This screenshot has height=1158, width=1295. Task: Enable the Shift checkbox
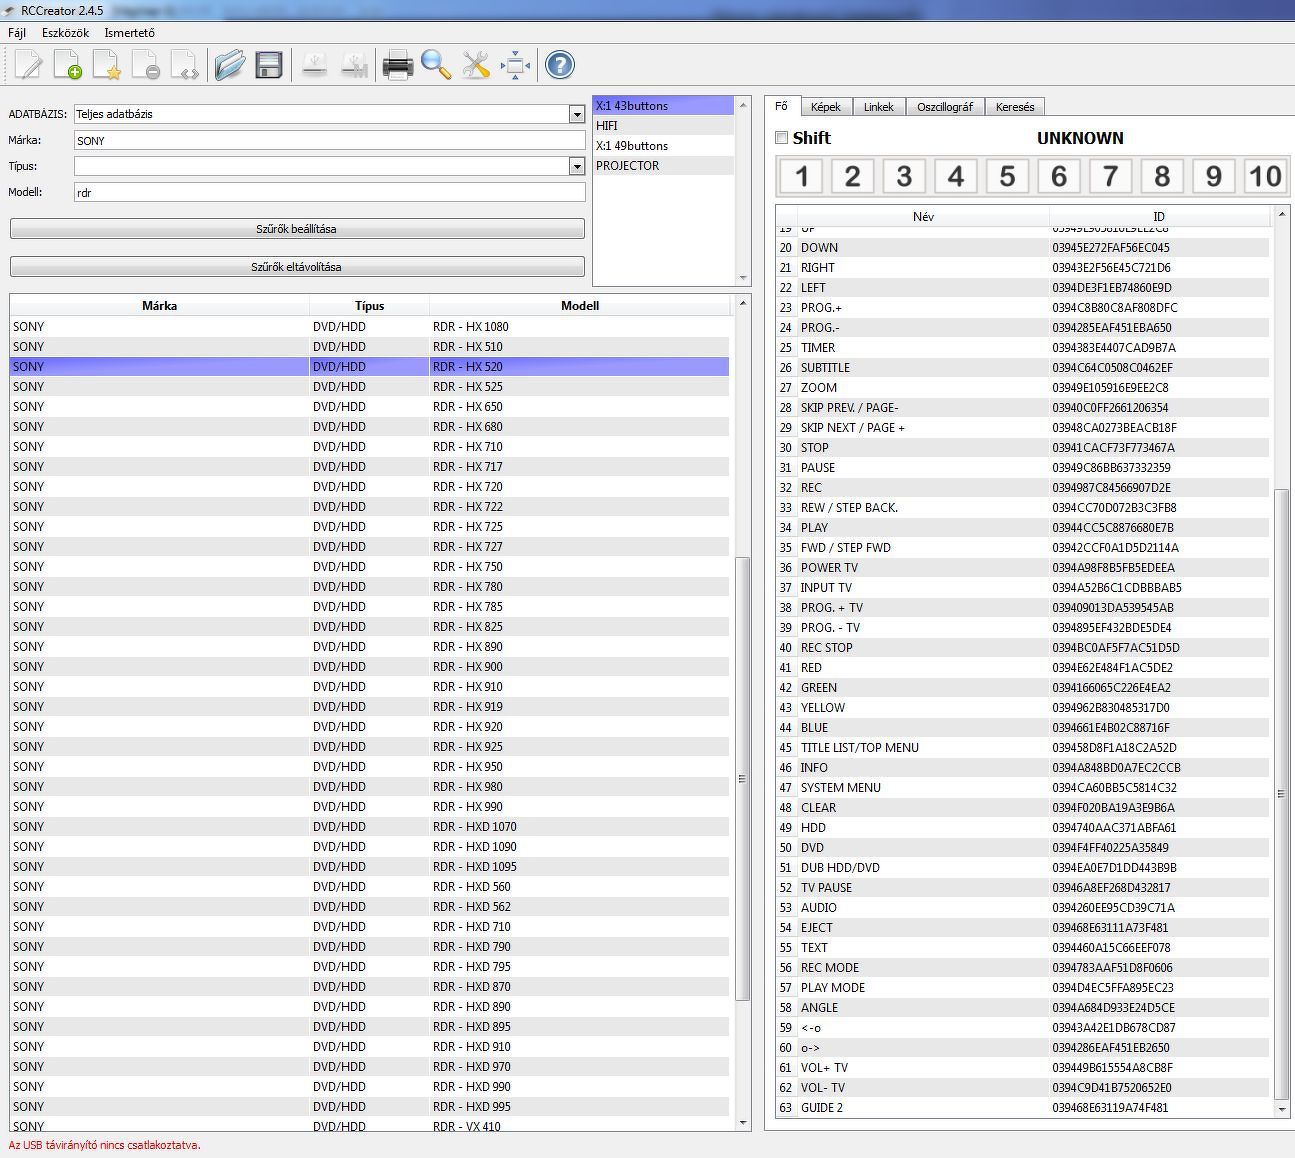(782, 138)
